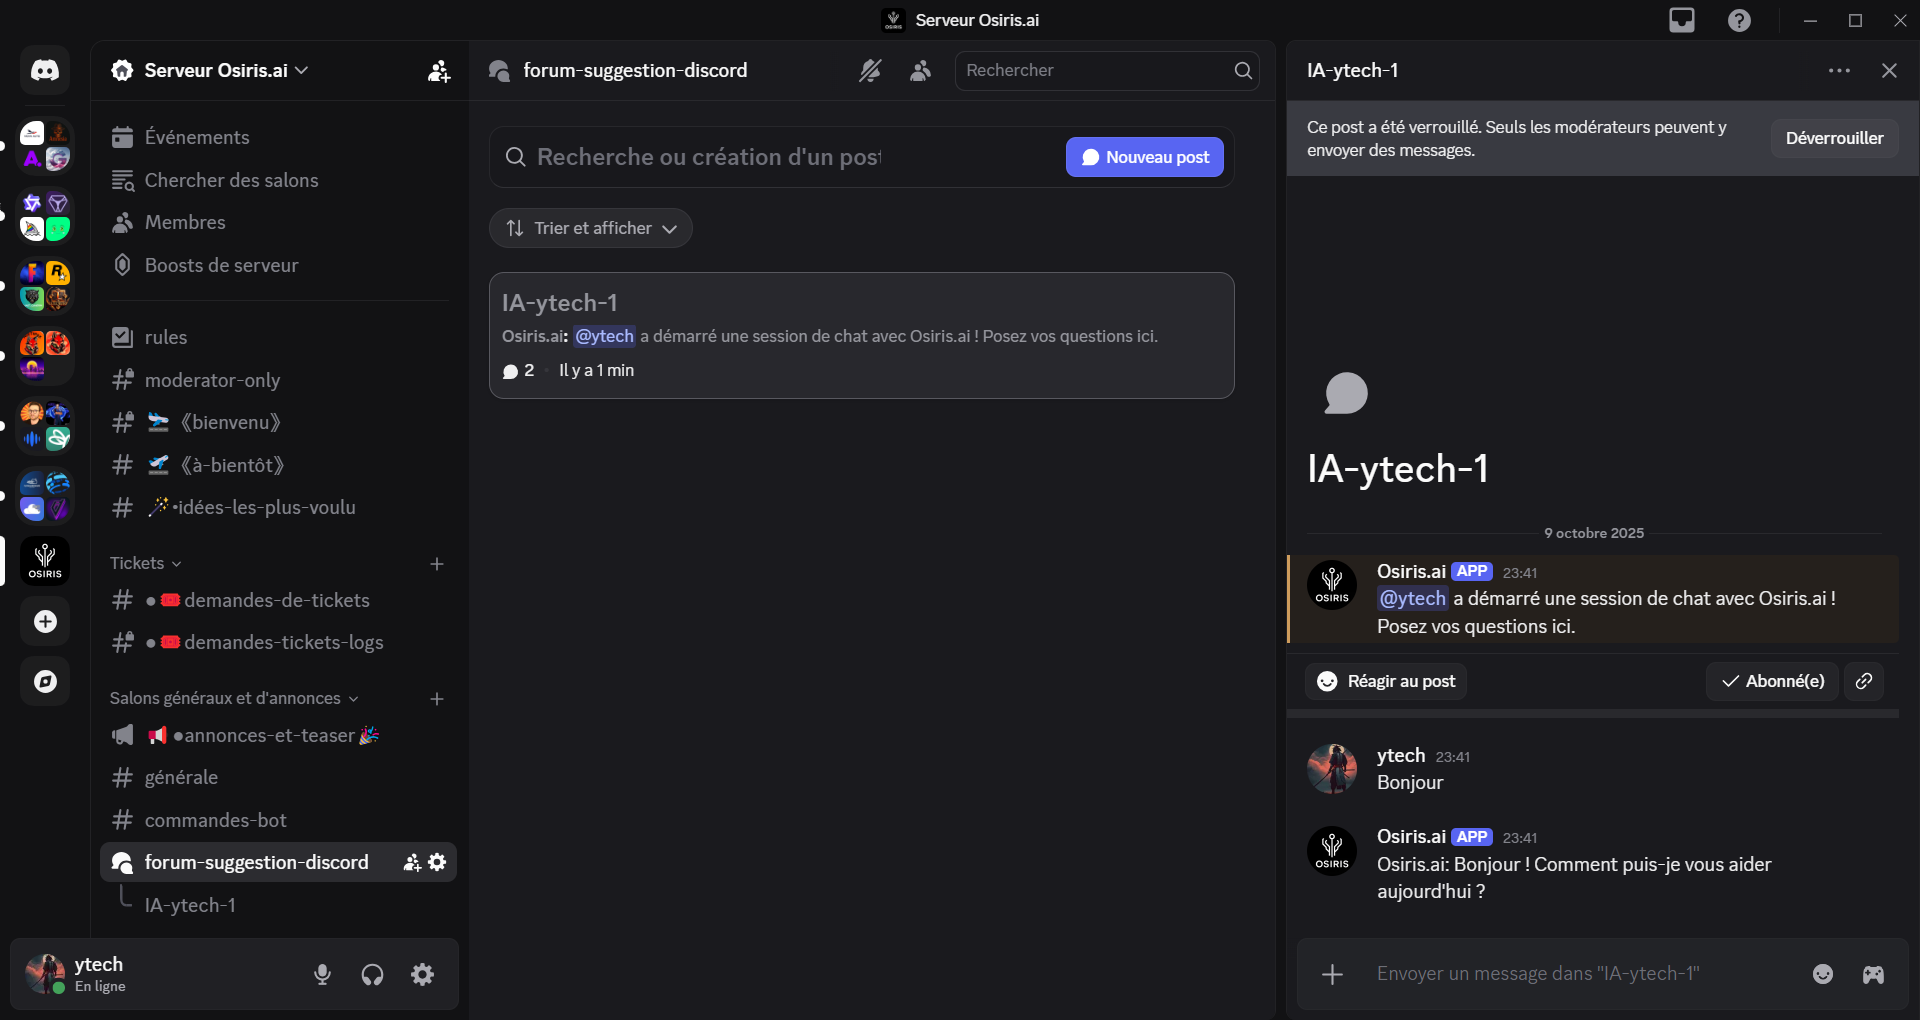Deafen audio with the headphones icon
1920x1020 pixels.
(x=371, y=974)
